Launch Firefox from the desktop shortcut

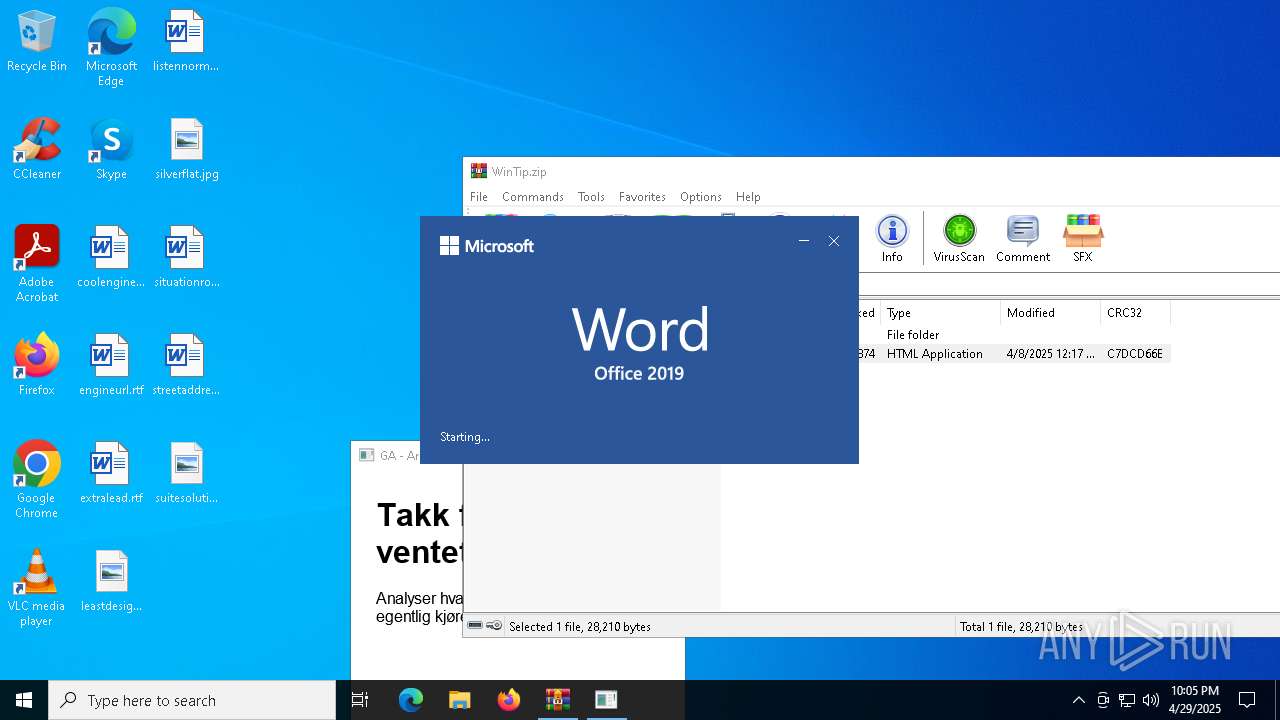click(x=37, y=366)
